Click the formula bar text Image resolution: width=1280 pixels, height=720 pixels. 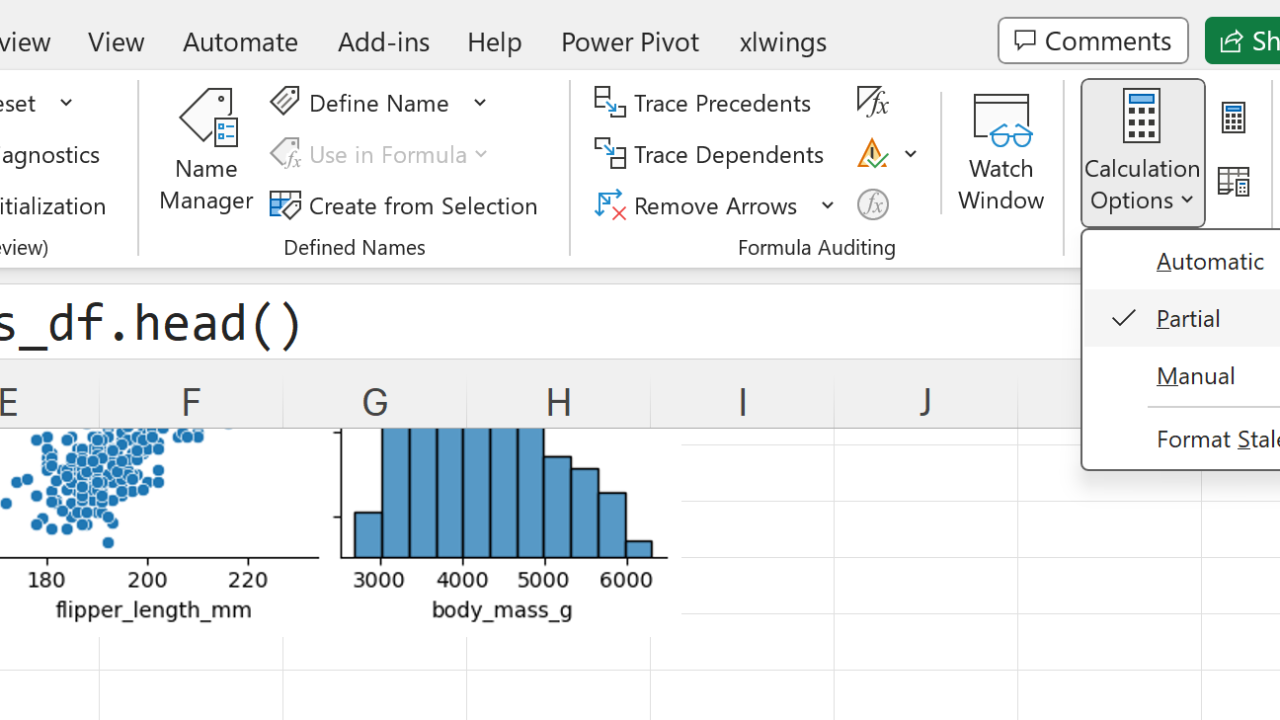[x=150, y=324]
